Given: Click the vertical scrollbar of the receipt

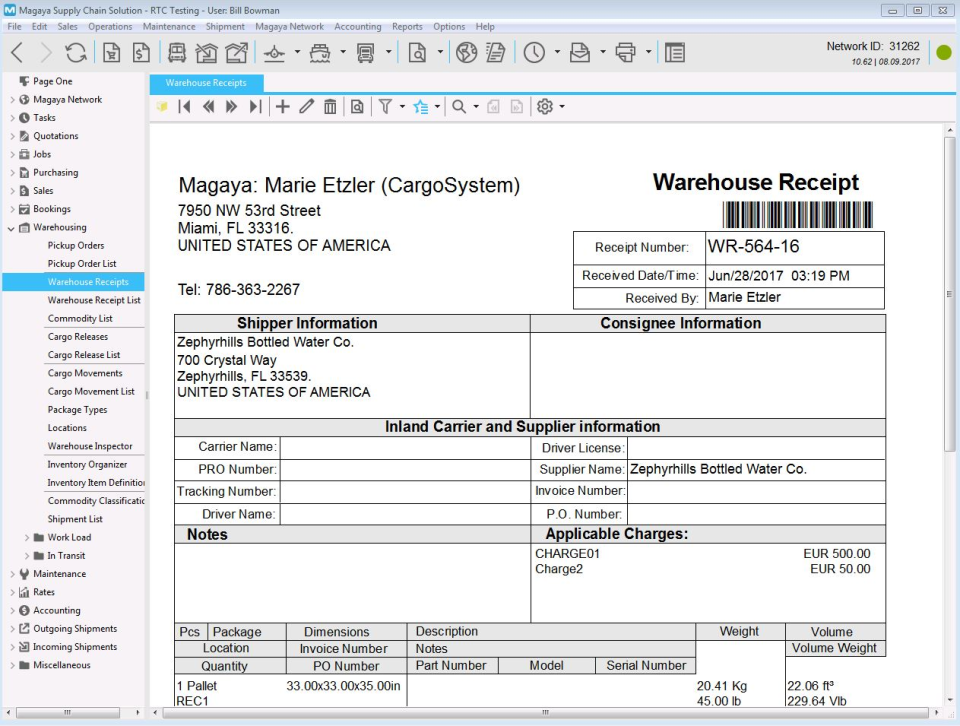Looking at the screenshot, I should tap(949, 294).
